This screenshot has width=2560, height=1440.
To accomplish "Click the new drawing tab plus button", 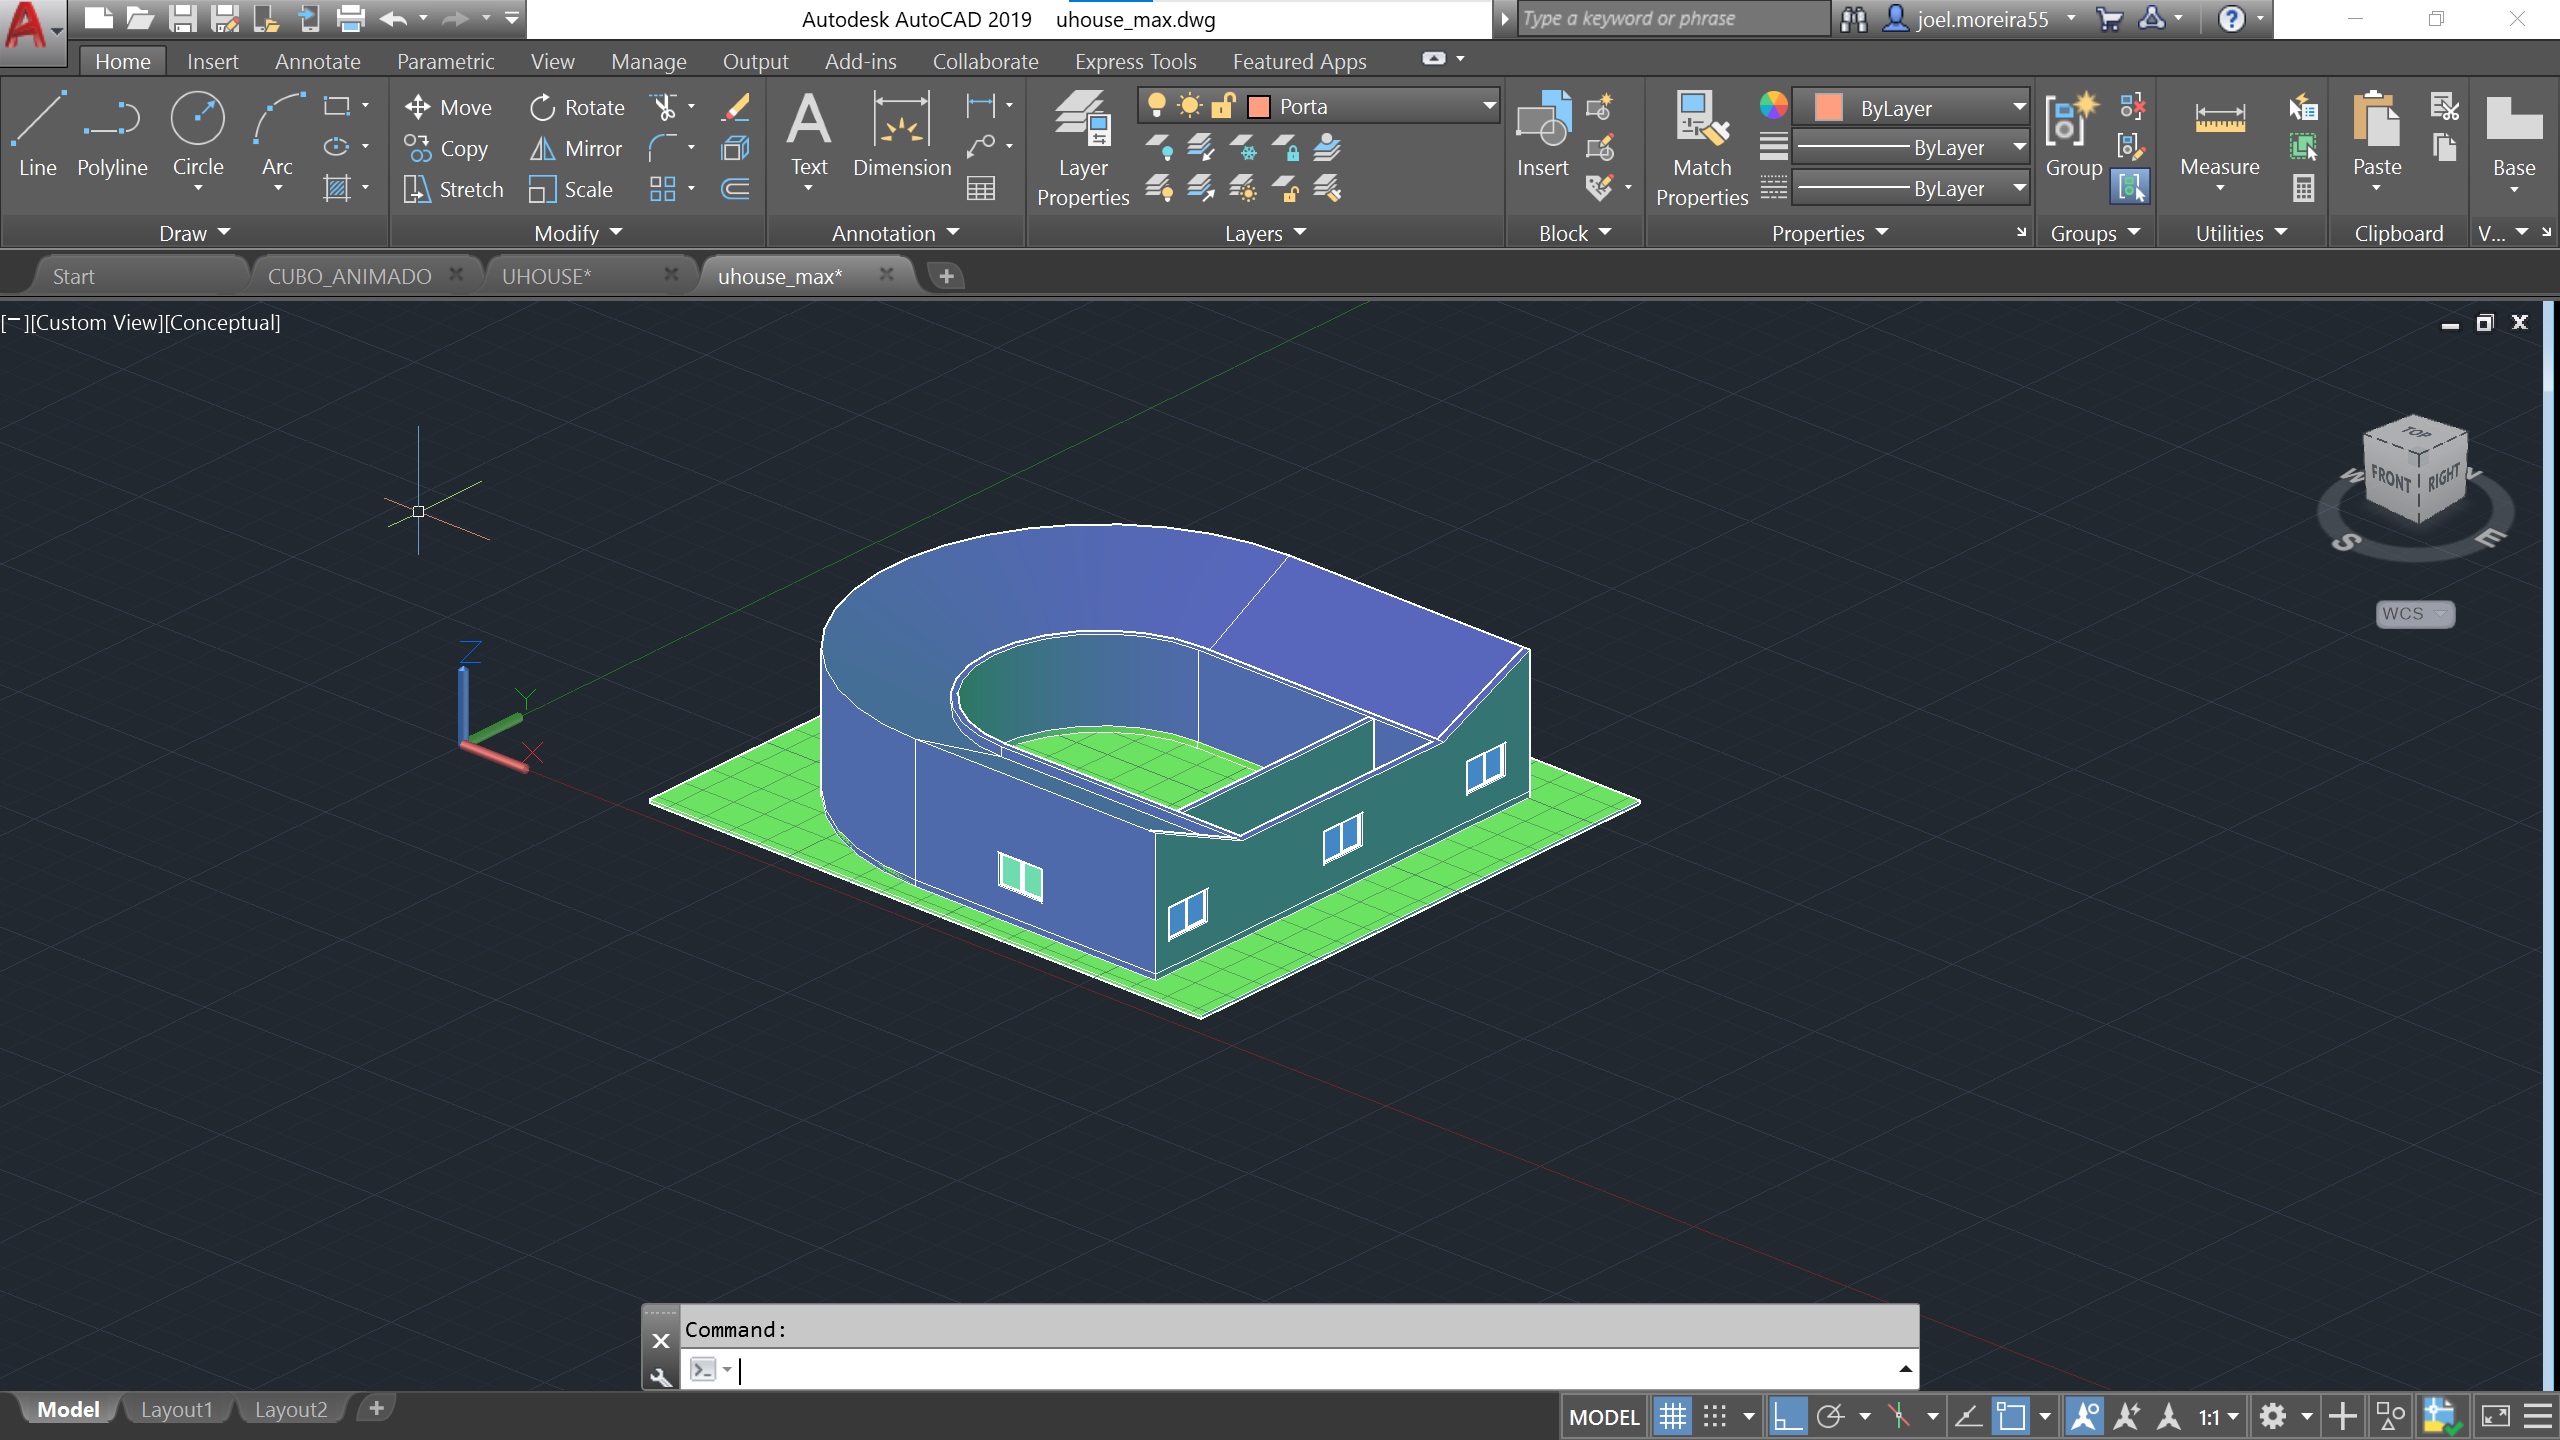I will click(x=946, y=276).
